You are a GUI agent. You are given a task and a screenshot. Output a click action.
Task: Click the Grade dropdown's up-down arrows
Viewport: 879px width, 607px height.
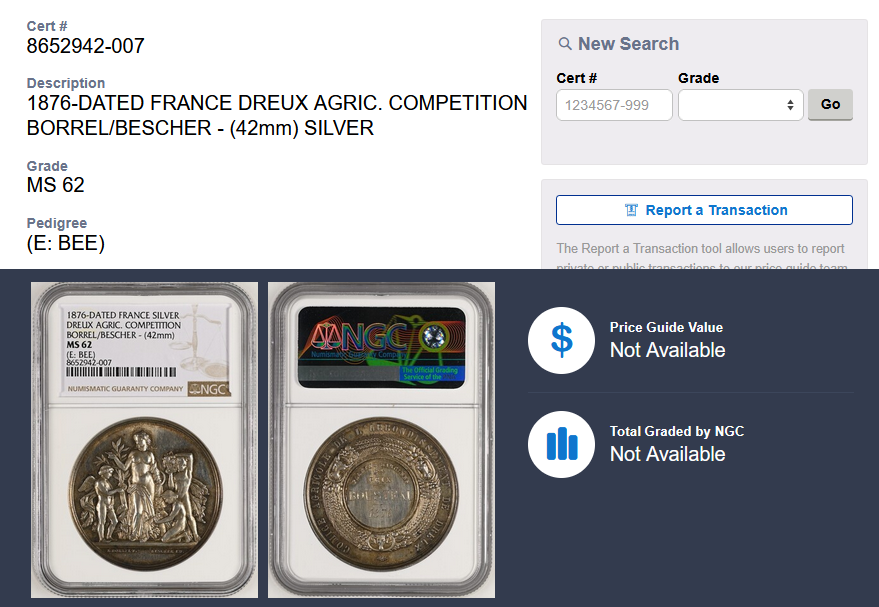point(790,105)
